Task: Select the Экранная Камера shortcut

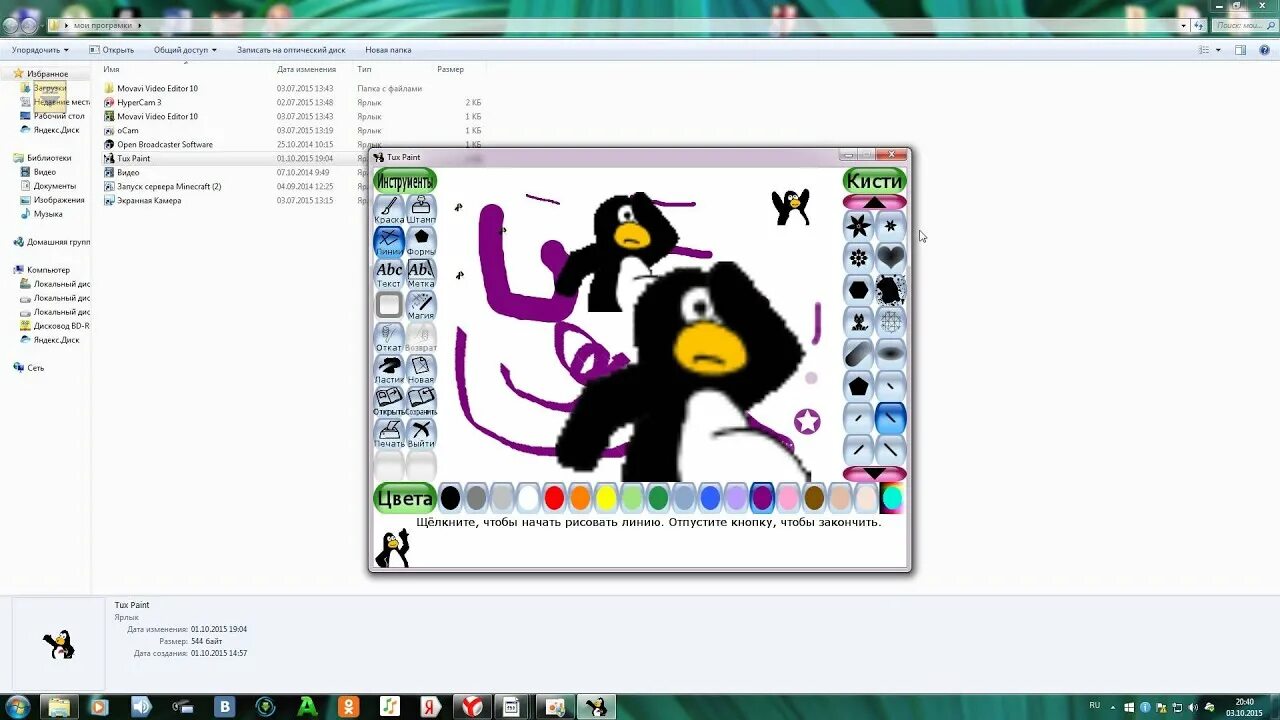Action: pos(149,200)
